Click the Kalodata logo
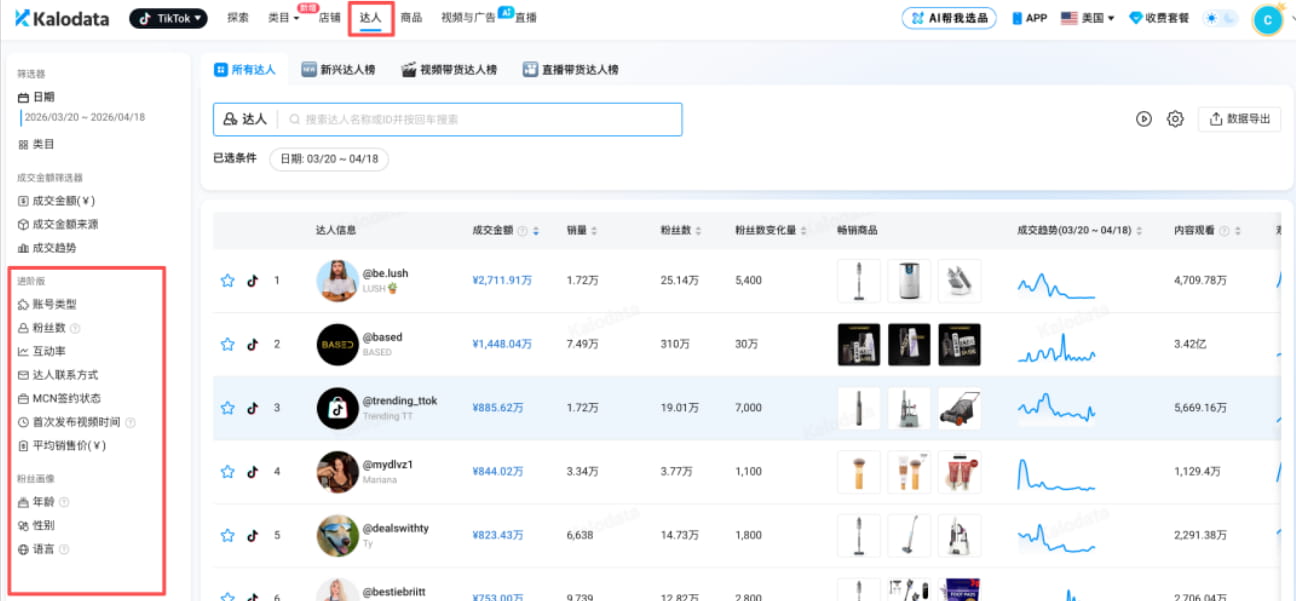 (x=60, y=18)
